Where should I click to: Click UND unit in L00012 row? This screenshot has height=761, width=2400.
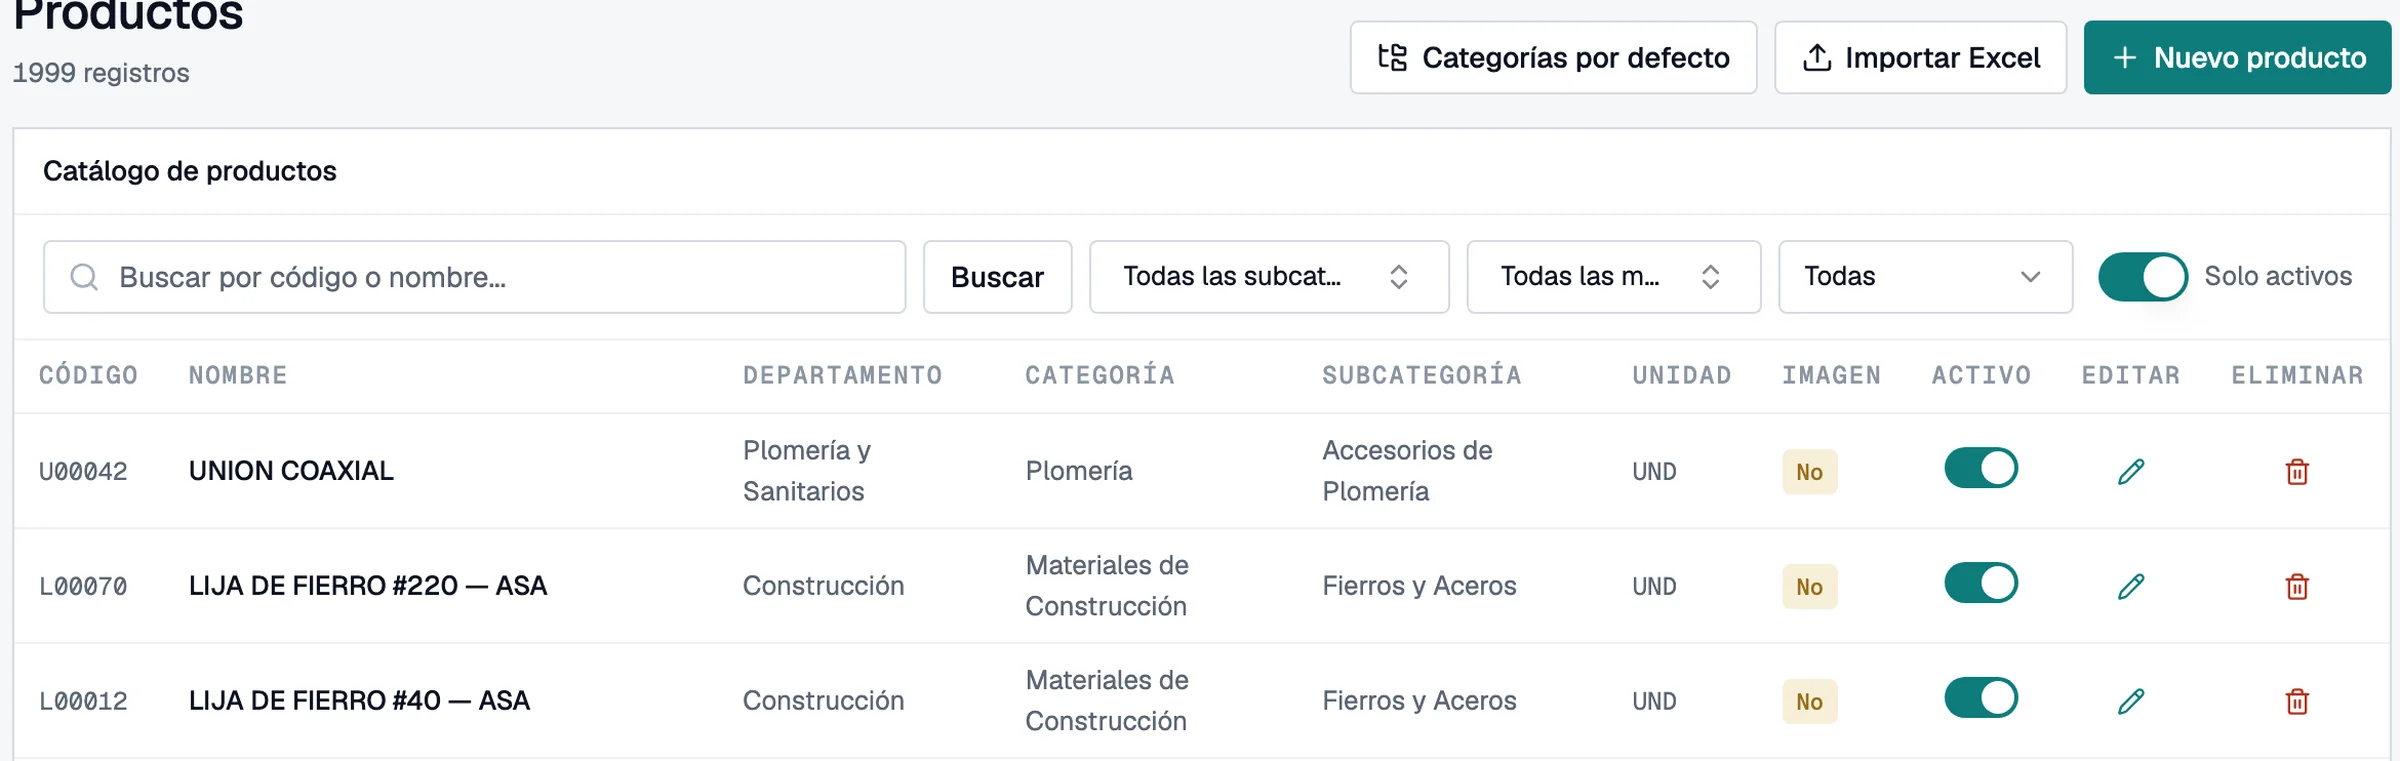[1654, 702]
